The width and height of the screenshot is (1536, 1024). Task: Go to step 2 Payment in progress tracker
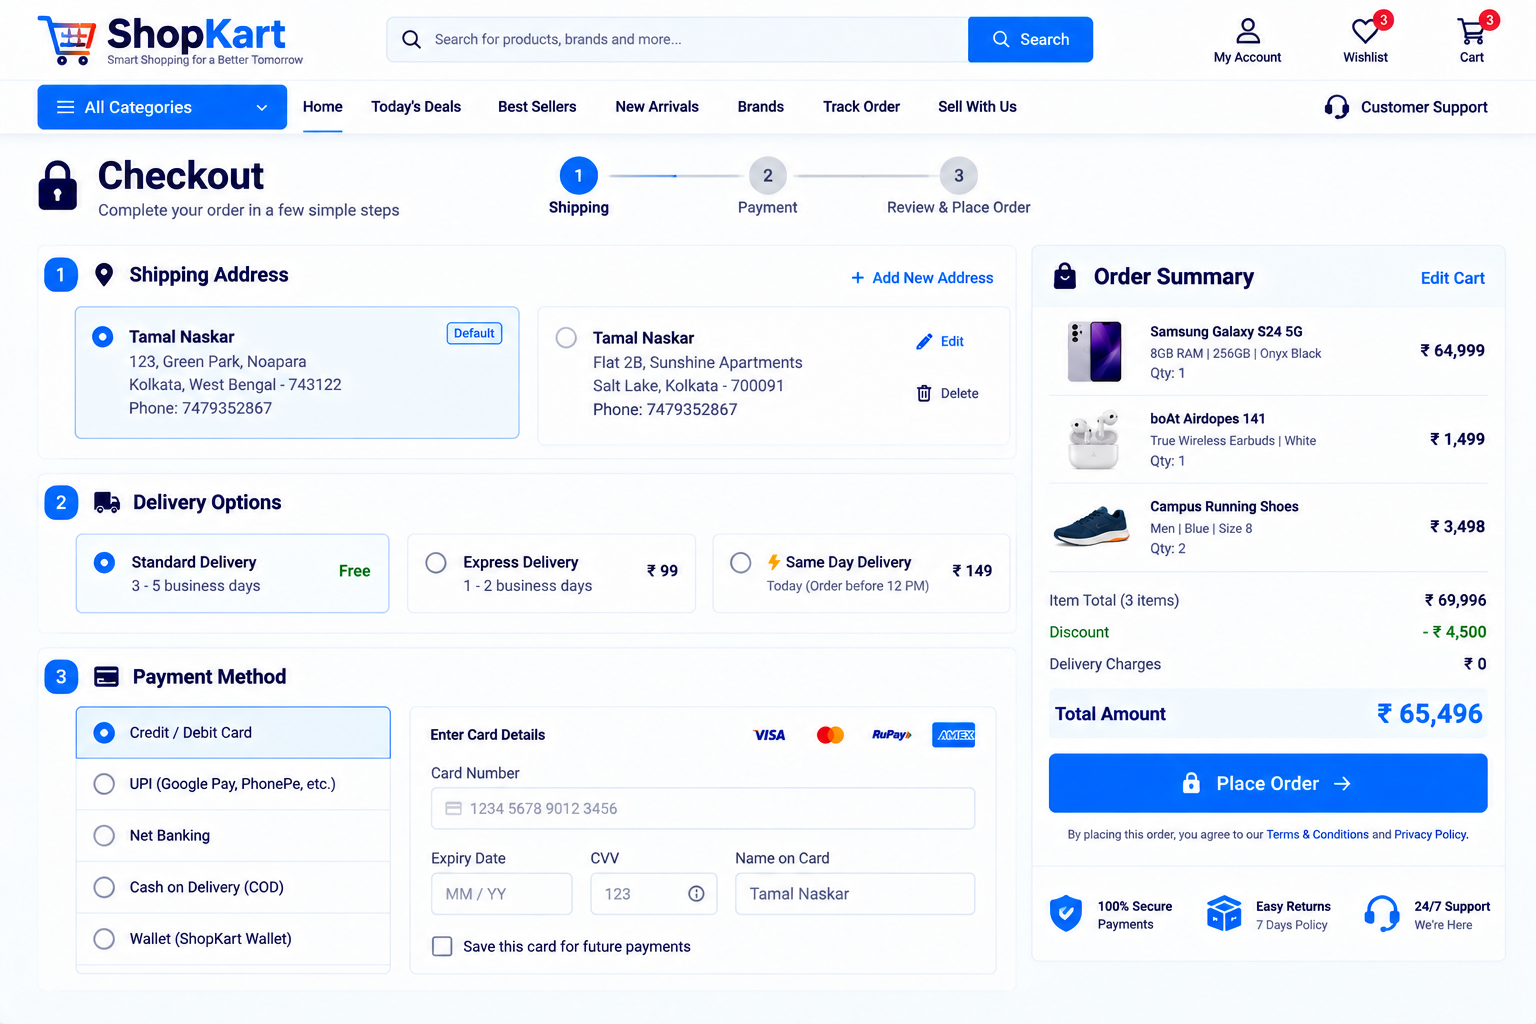(768, 176)
